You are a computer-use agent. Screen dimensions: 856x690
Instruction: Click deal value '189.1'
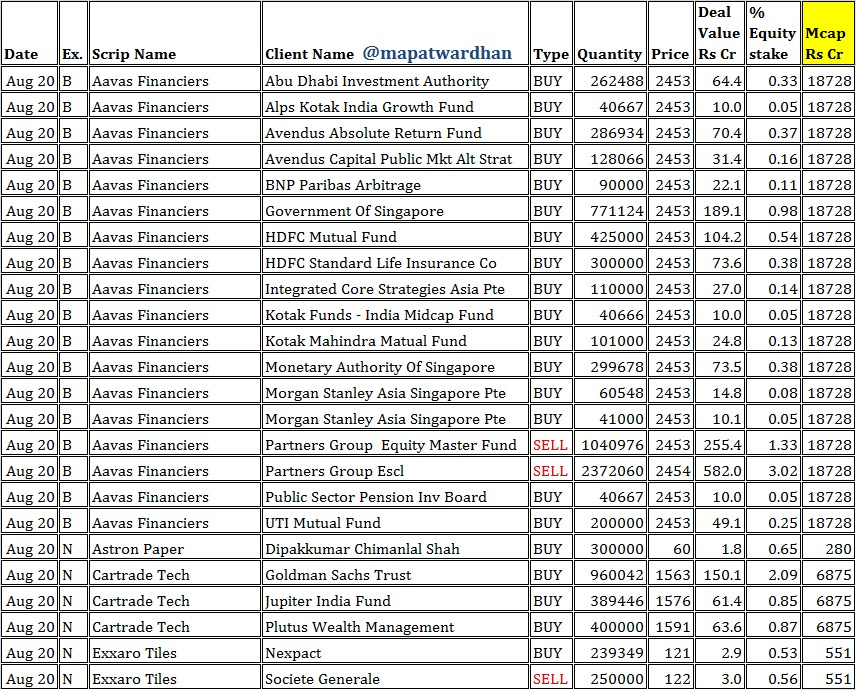(722, 211)
